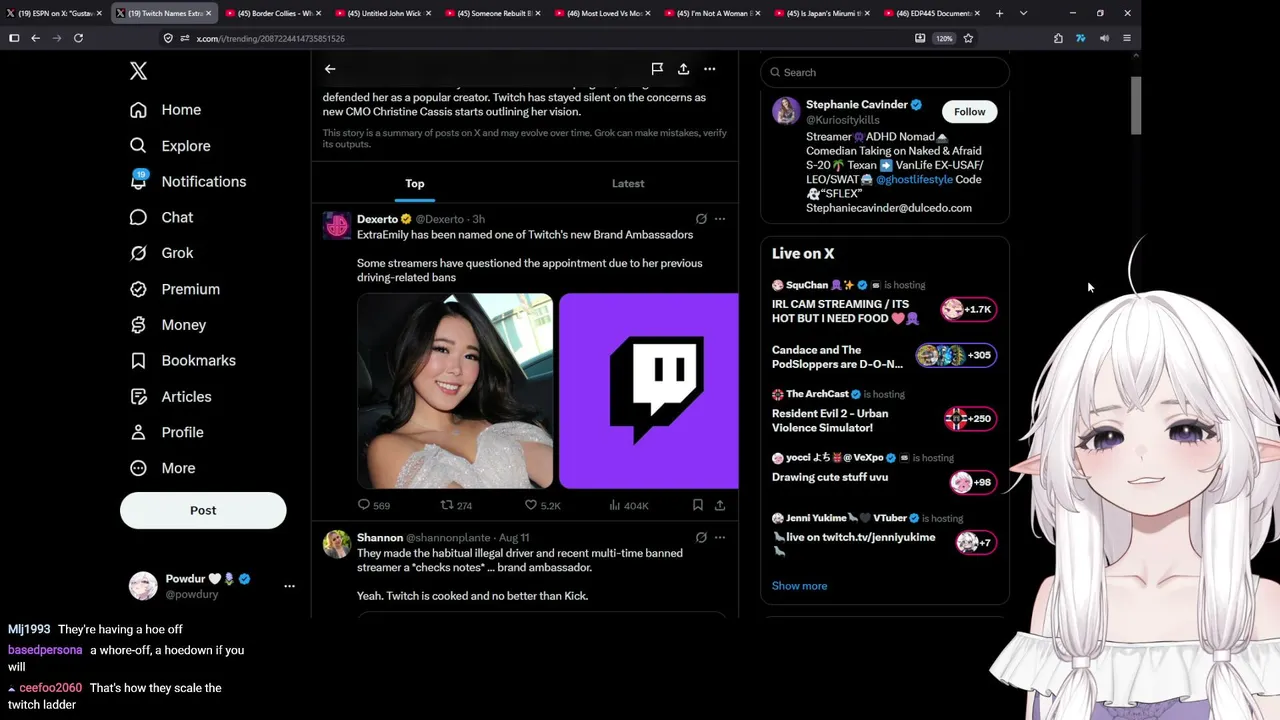Image resolution: width=1280 pixels, height=720 pixels.
Task: Open Stephanie Cavinder's profile name
Action: click(857, 105)
